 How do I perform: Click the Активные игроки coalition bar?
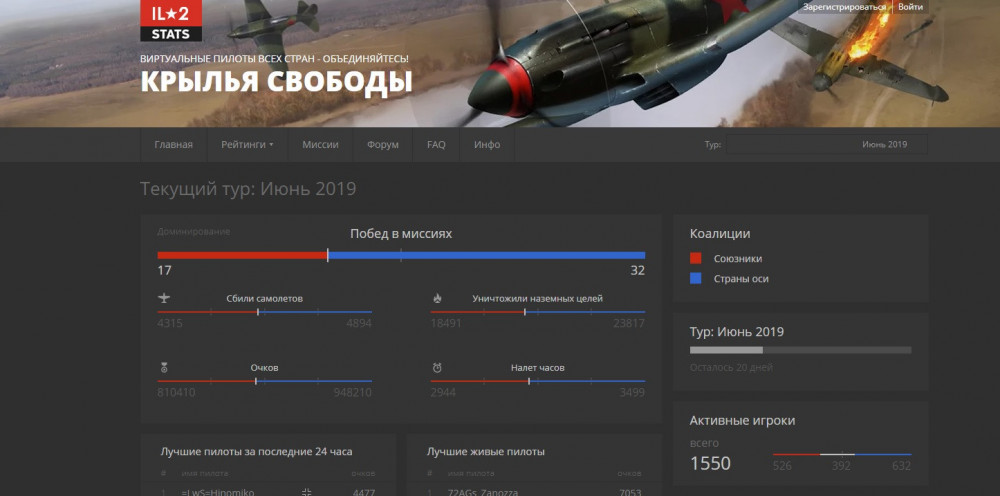coord(842,455)
